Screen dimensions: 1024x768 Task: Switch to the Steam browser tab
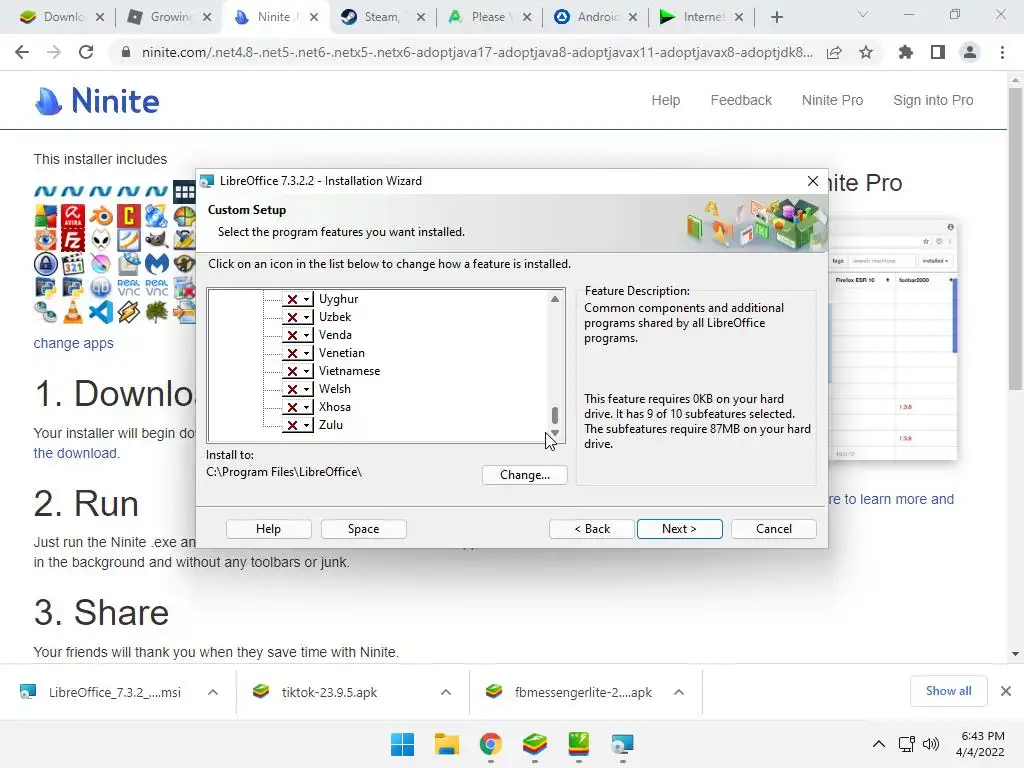click(381, 17)
